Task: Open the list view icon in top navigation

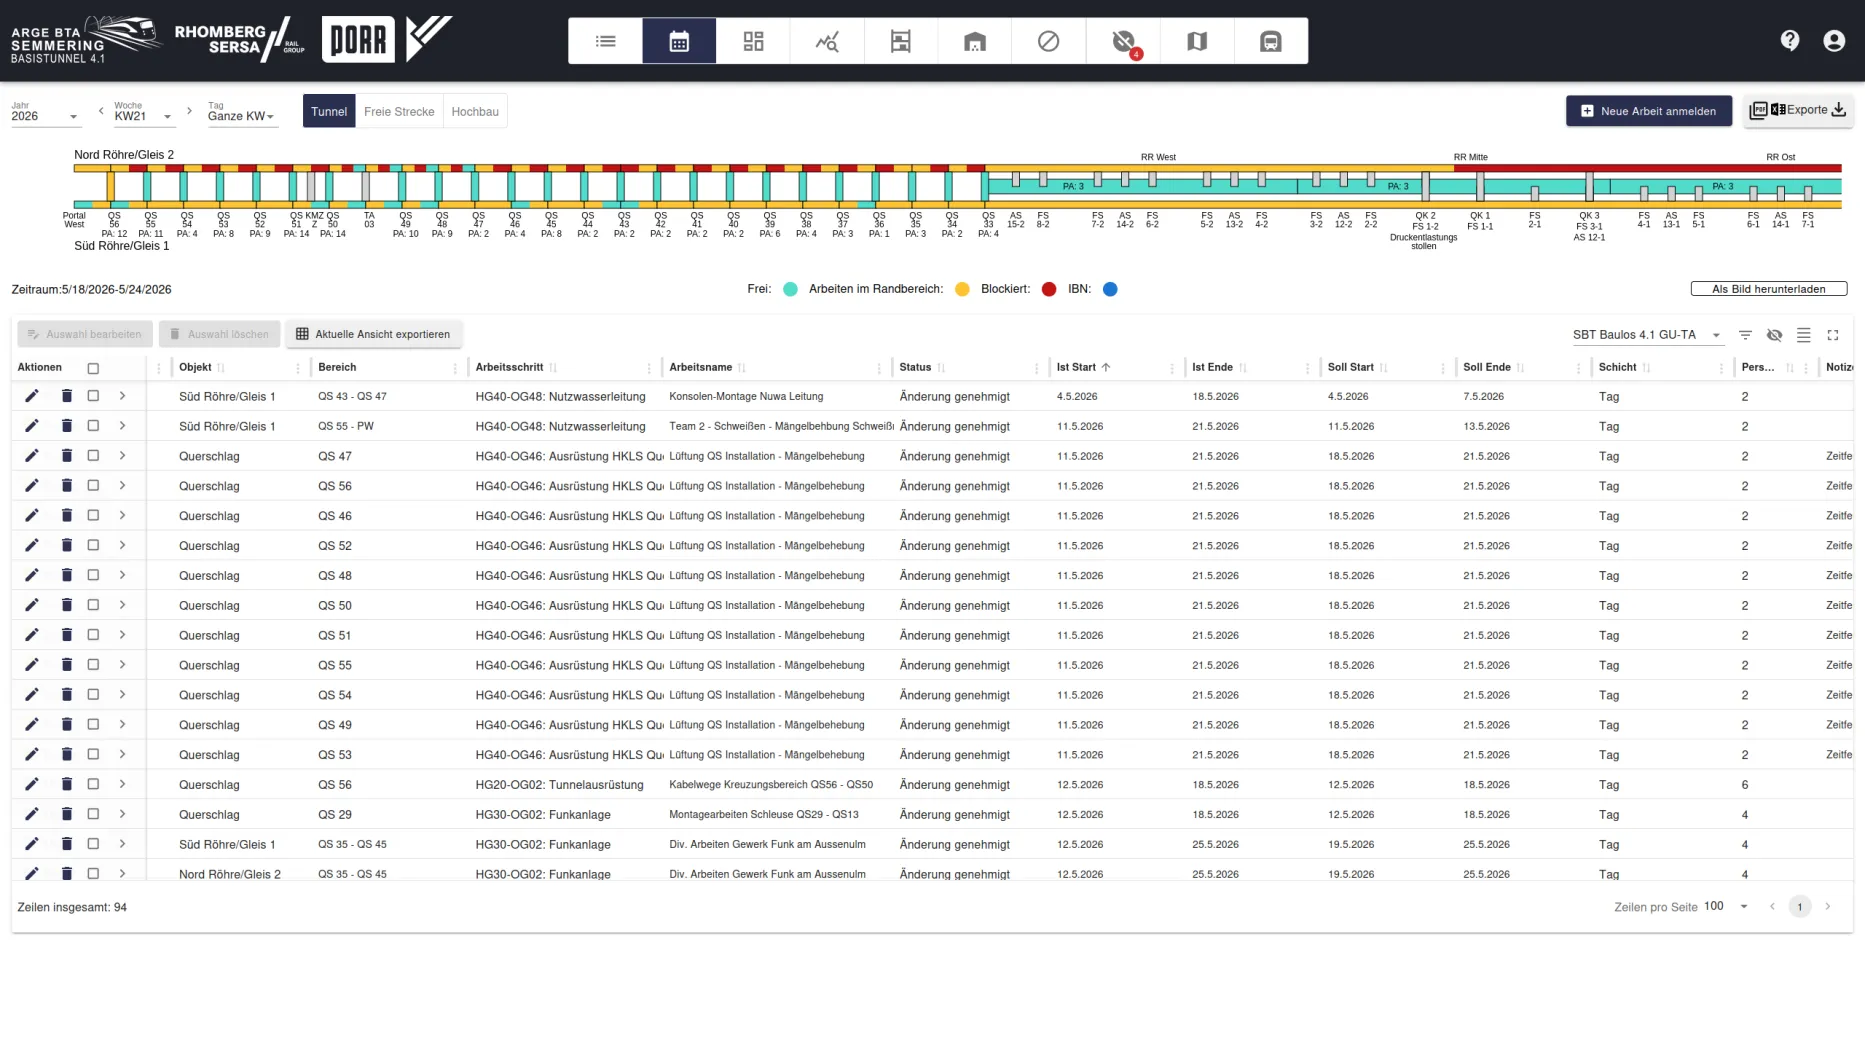Action: 605,41
